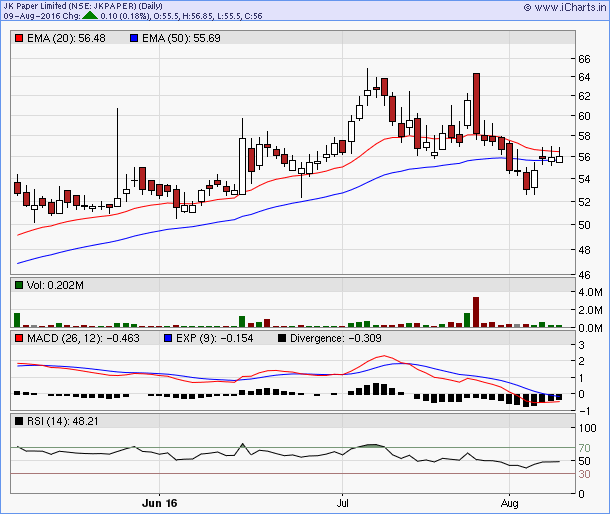
Task: Click the red 30 RSI oversold label
Action: coord(584,474)
